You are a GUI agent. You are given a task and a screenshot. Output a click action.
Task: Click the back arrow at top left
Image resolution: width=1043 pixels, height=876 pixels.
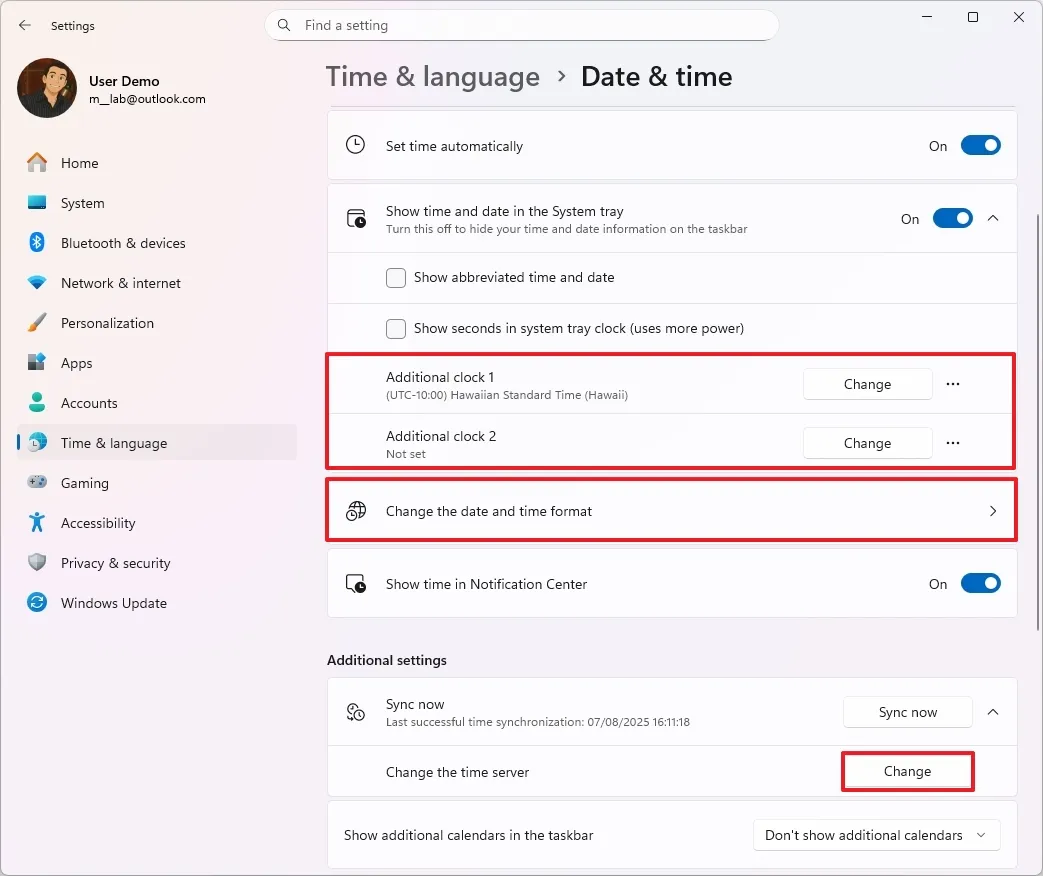(x=24, y=25)
